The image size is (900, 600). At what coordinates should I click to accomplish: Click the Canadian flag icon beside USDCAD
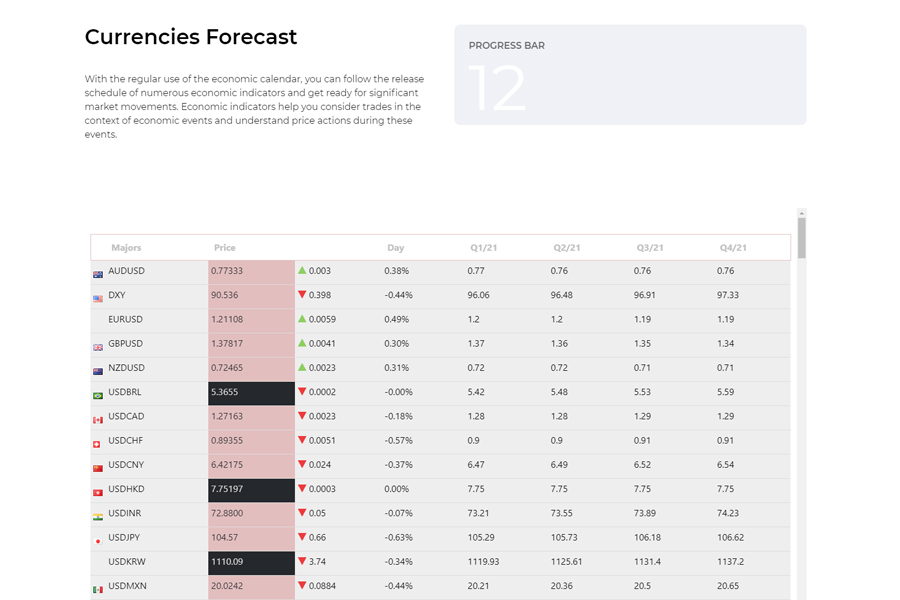pos(98,419)
